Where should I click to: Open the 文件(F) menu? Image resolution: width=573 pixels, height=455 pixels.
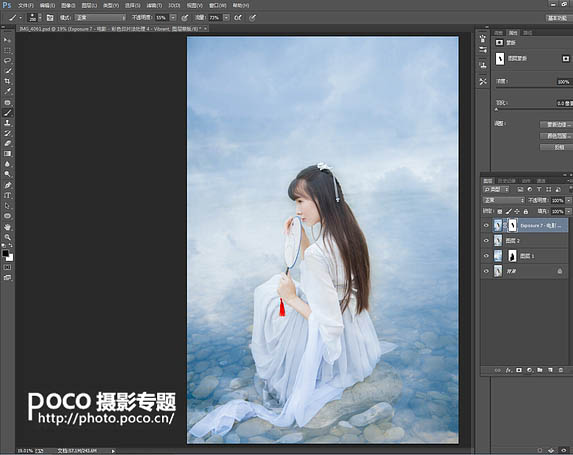pyautogui.click(x=26, y=5)
